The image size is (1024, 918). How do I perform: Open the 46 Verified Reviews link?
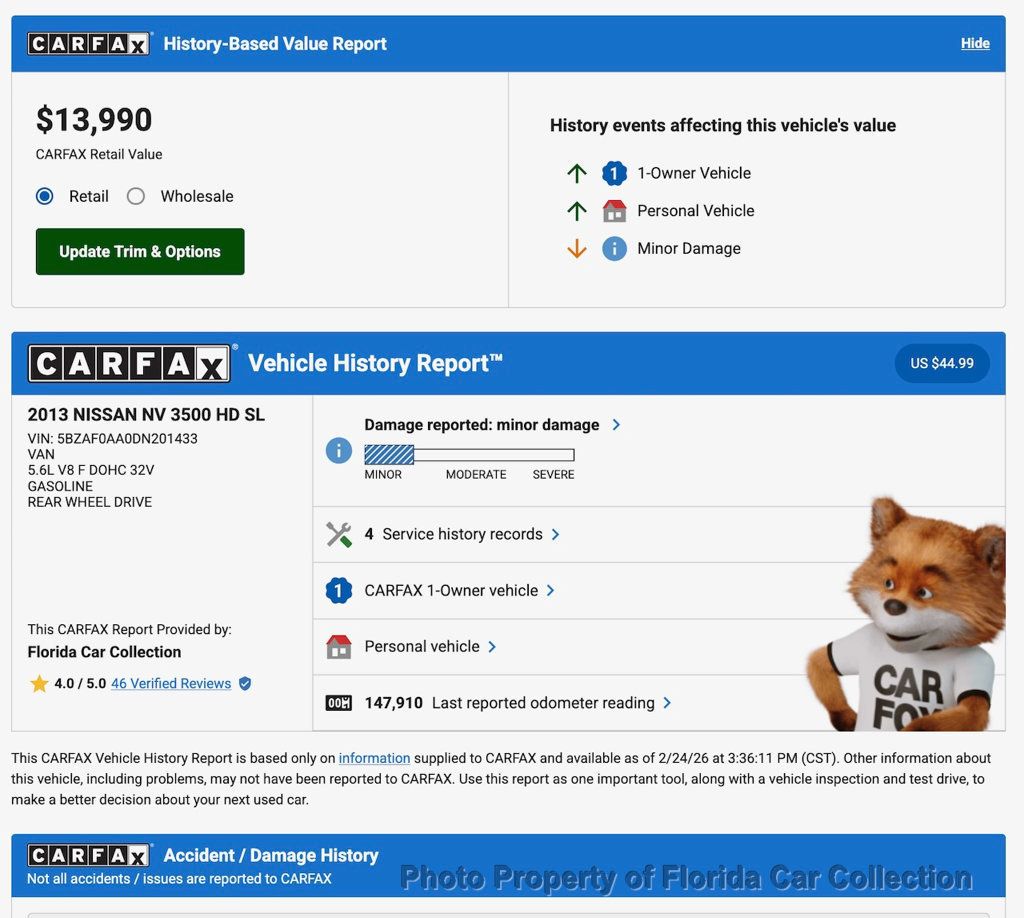[171, 684]
